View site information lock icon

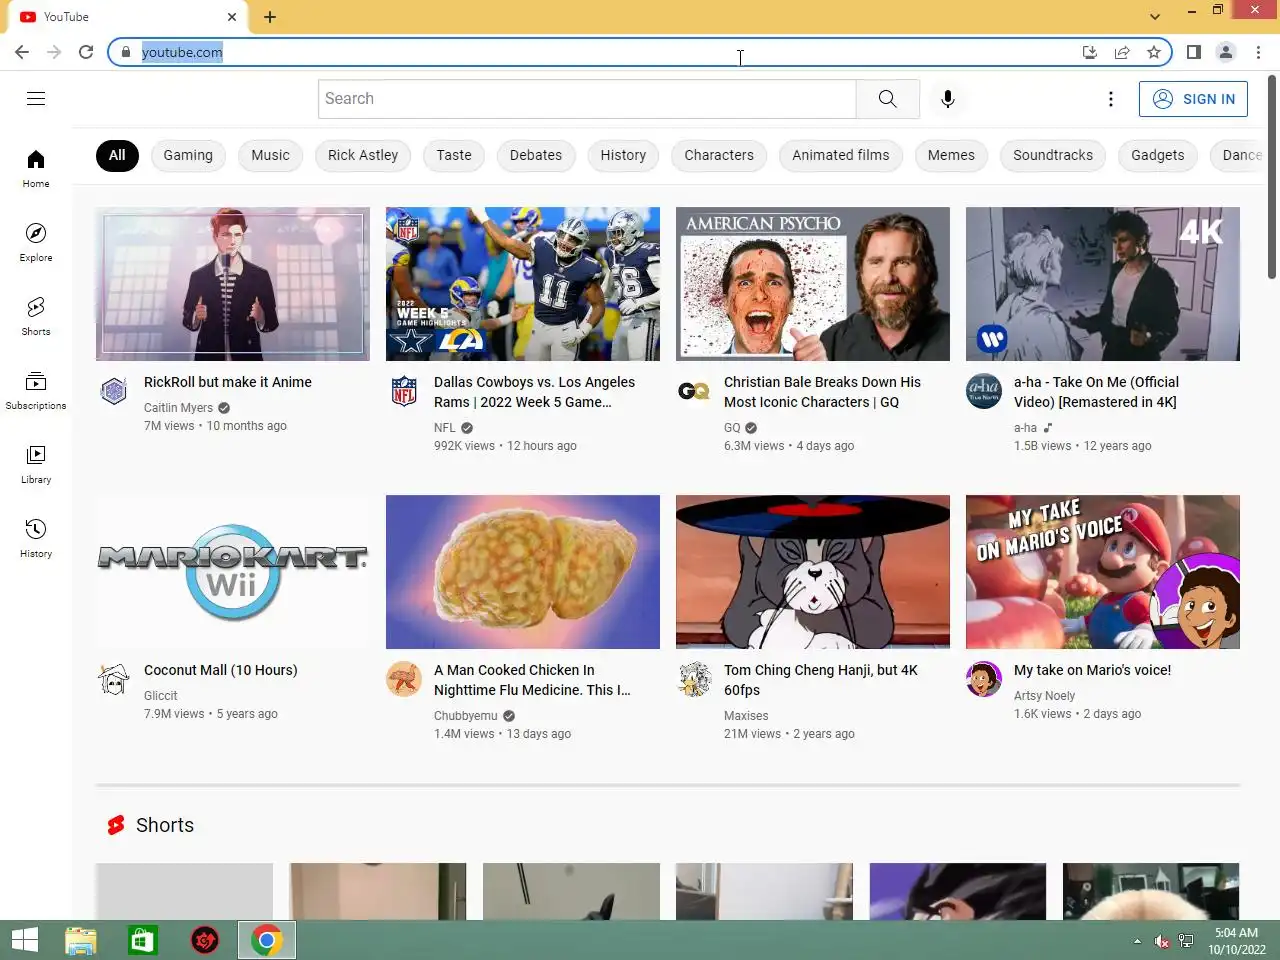click(x=126, y=52)
